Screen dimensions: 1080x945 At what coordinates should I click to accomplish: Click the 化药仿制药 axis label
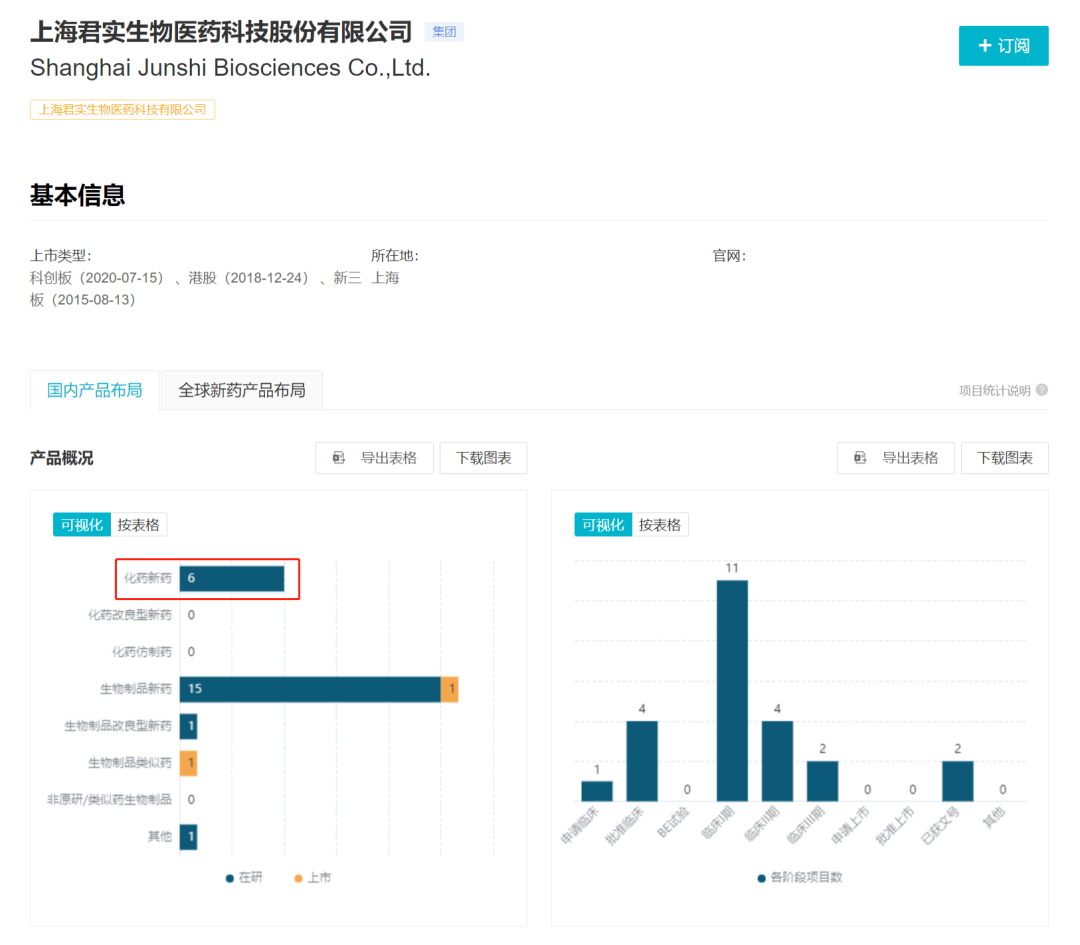[x=142, y=652]
